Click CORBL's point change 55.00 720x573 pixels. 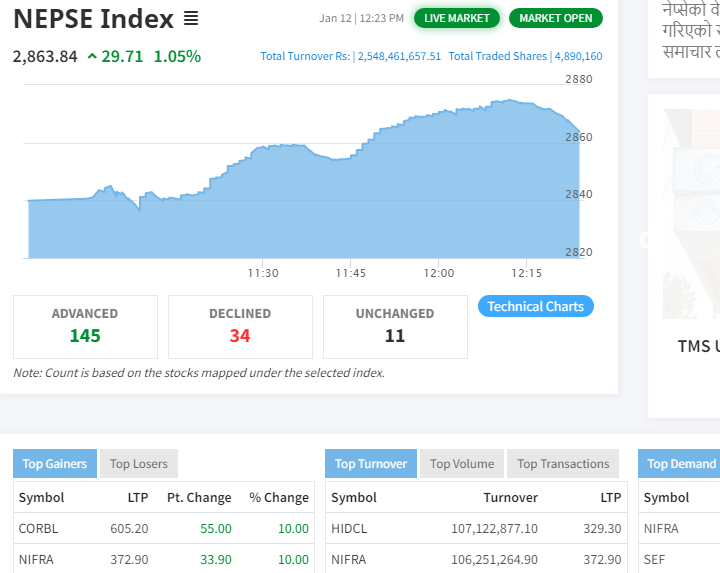pyautogui.click(x=216, y=528)
